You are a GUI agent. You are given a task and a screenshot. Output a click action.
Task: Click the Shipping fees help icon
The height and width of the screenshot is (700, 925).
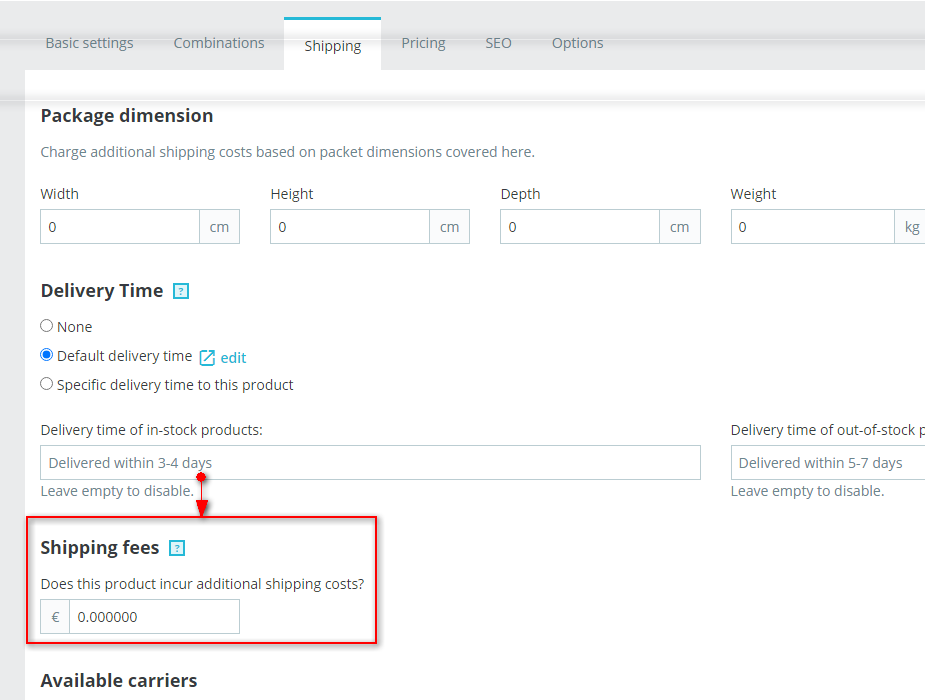[x=177, y=548]
